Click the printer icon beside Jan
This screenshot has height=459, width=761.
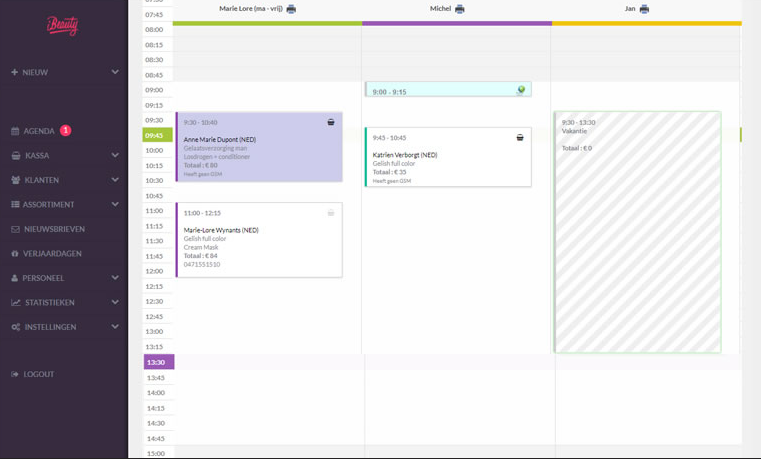[x=644, y=9]
